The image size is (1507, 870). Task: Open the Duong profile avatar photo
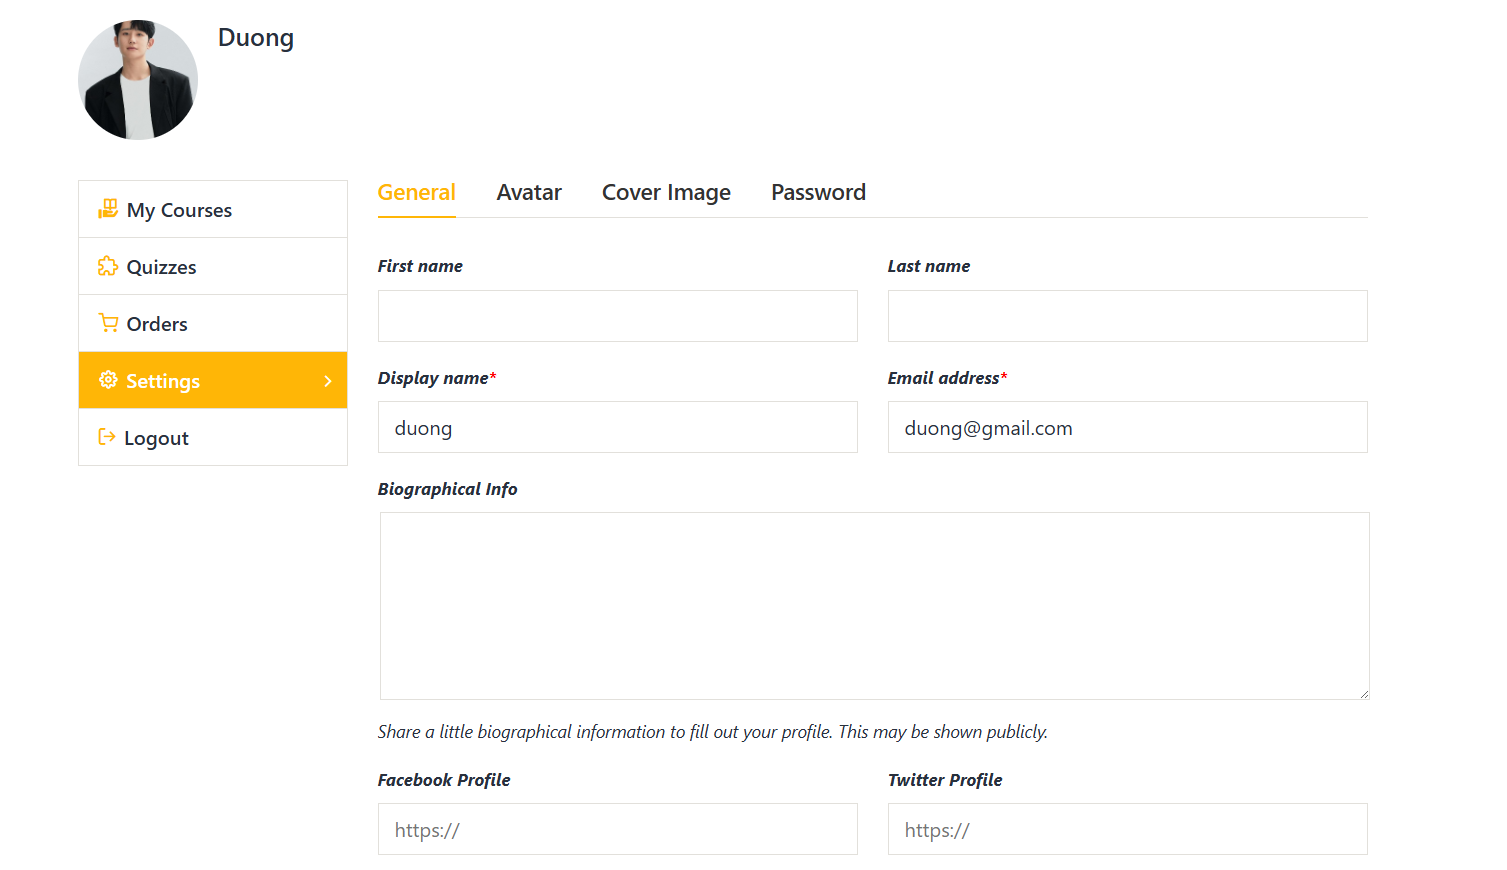pos(138,80)
